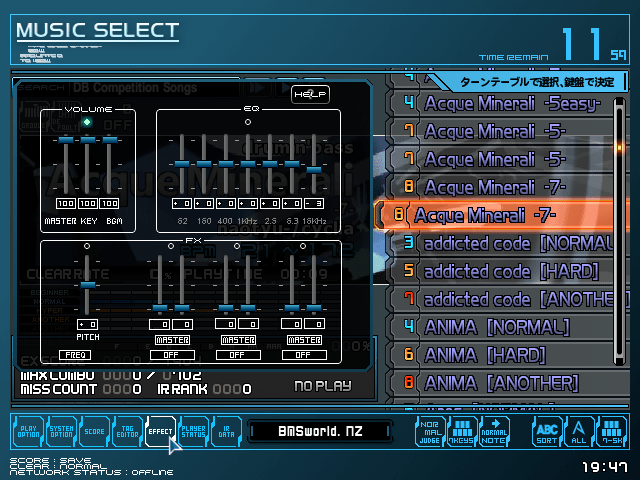Change first FX slot type from OFF
Image resolution: width=640 pixels, height=480 pixels.
[x=172, y=355]
